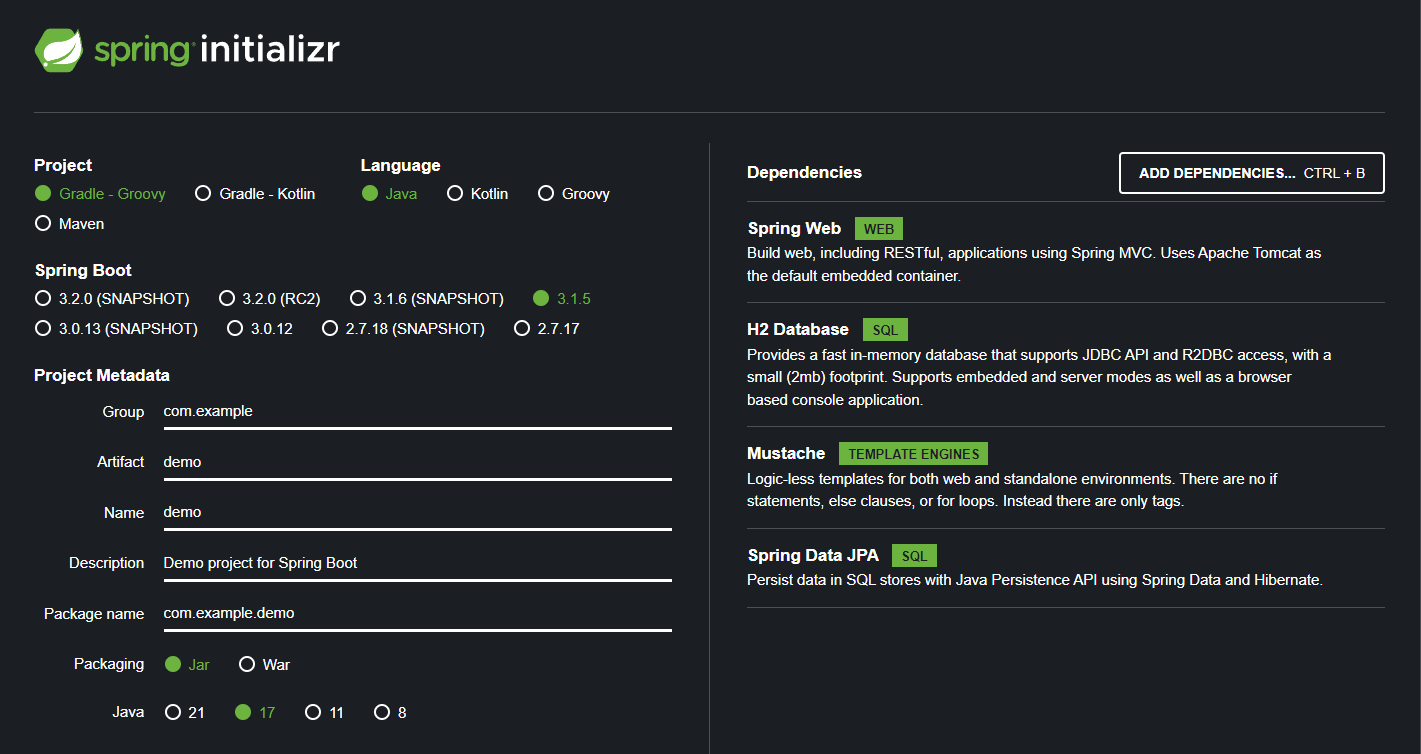Choose Groovy as the language
This screenshot has height=754, width=1421.
point(574,194)
